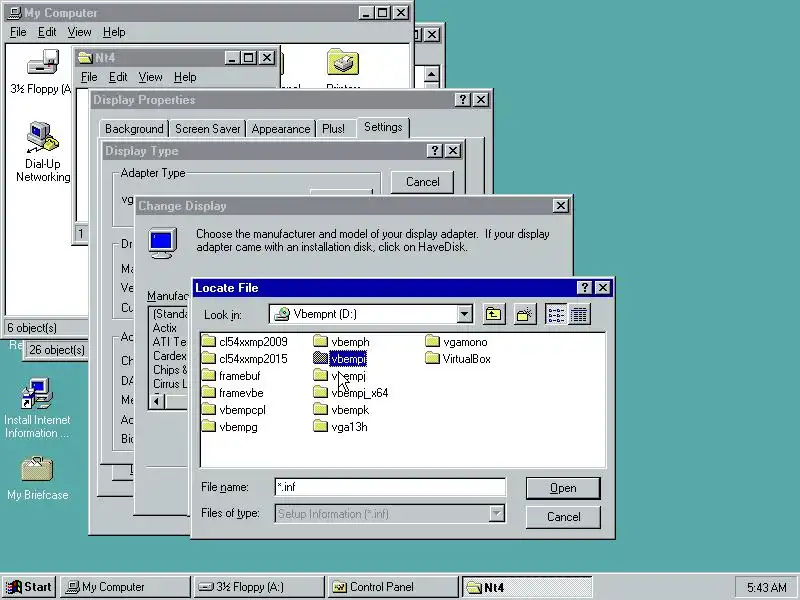Select the VirtualBox folder

coord(458,359)
